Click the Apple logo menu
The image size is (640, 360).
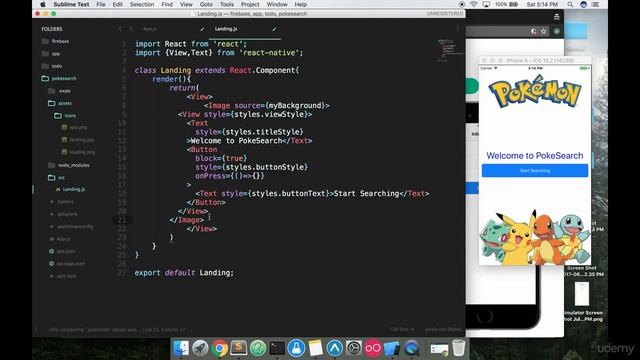click(43, 4)
